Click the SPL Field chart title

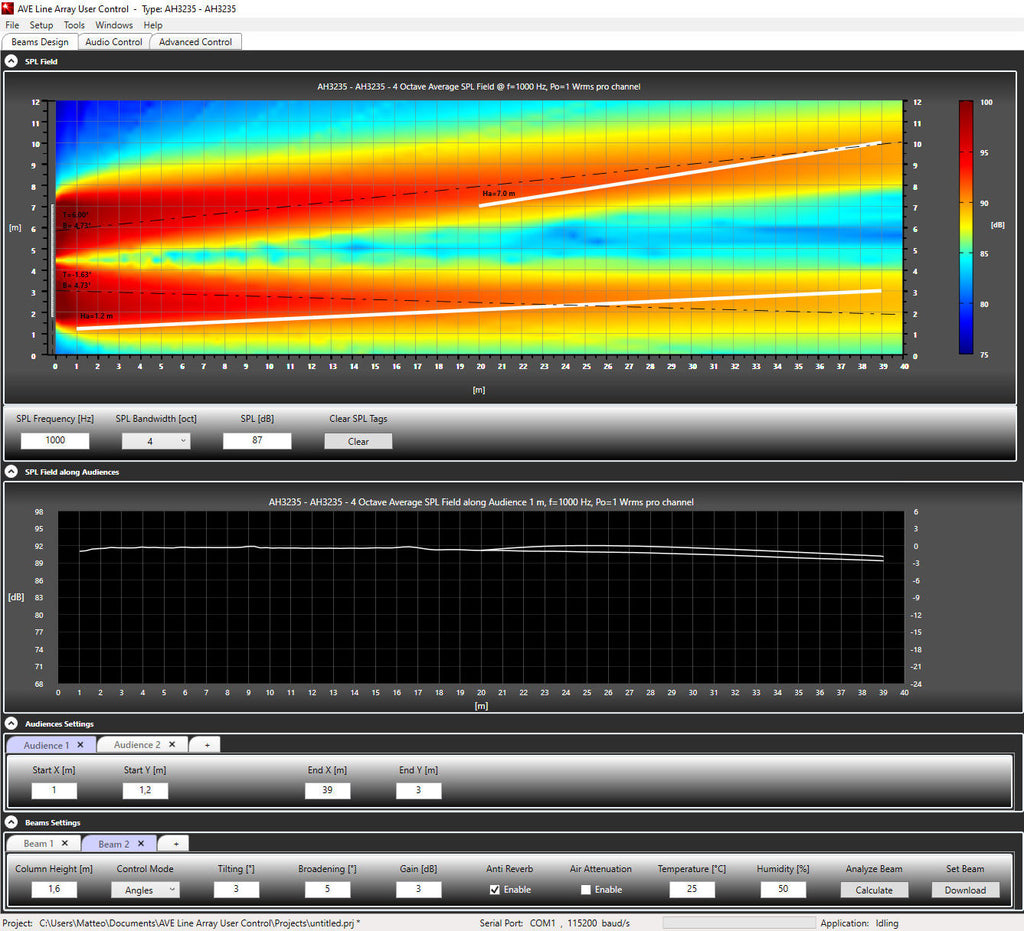pyautogui.click(x=479, y=86)
